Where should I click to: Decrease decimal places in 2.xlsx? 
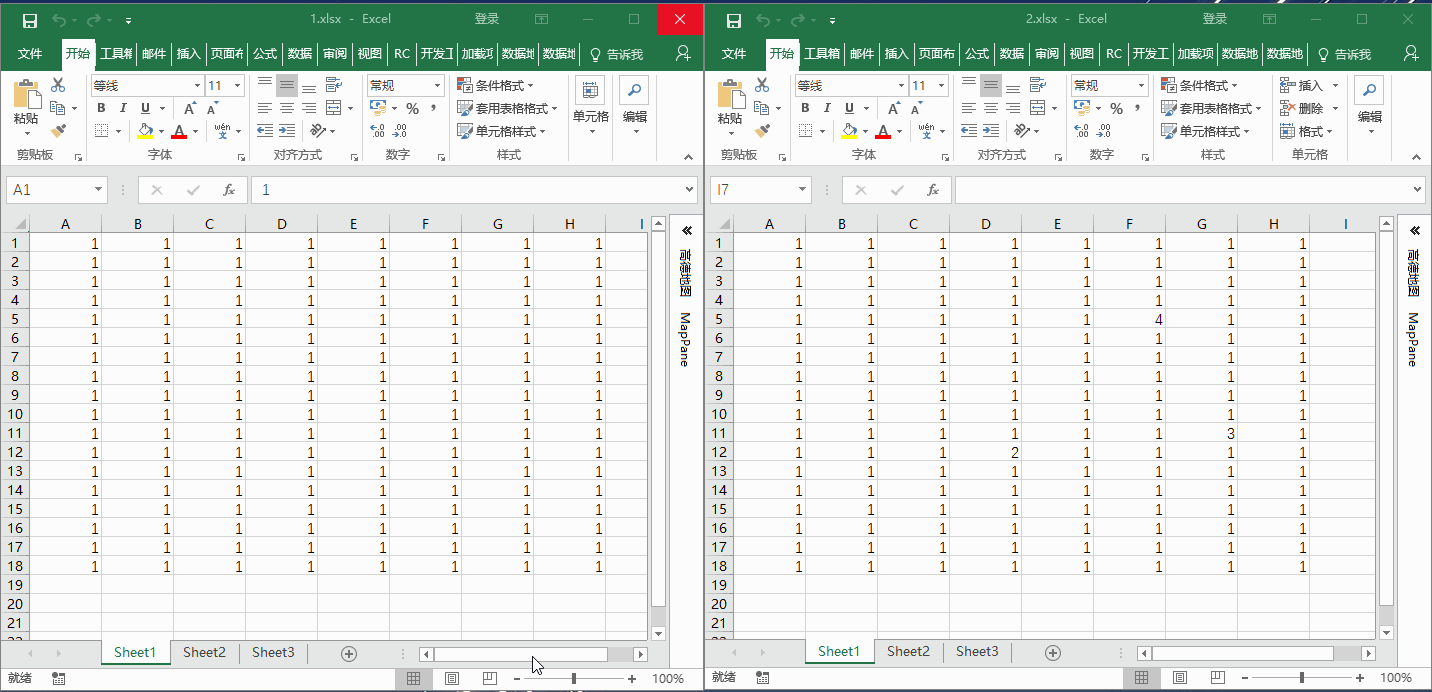1105,131
